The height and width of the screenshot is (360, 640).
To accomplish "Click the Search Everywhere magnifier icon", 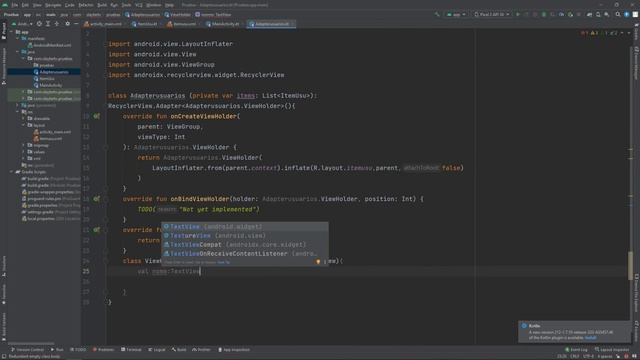I will click(618, 14).
